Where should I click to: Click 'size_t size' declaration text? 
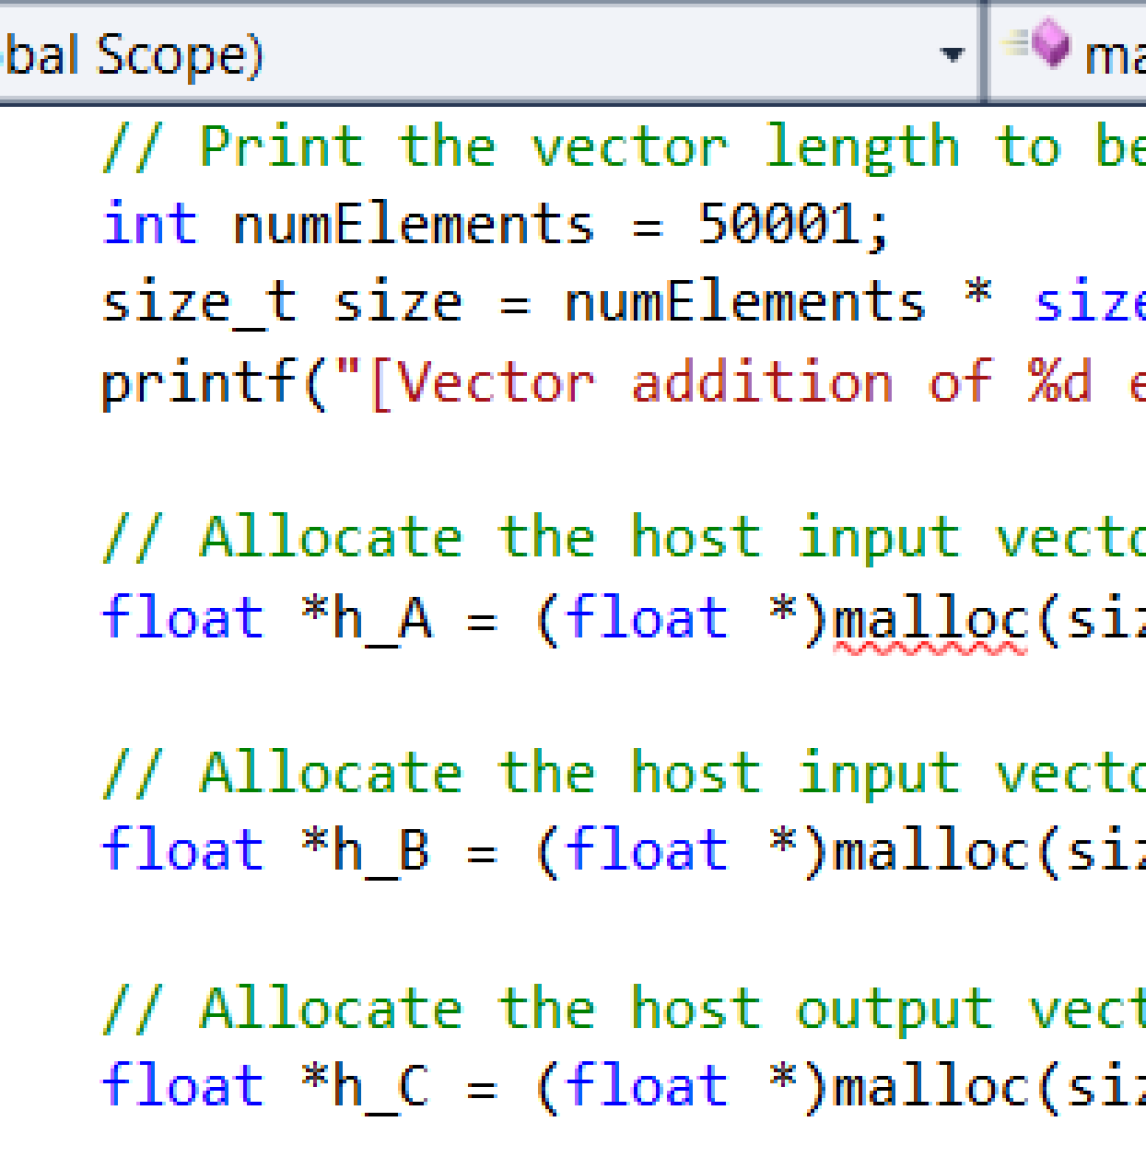coord(283,304)
